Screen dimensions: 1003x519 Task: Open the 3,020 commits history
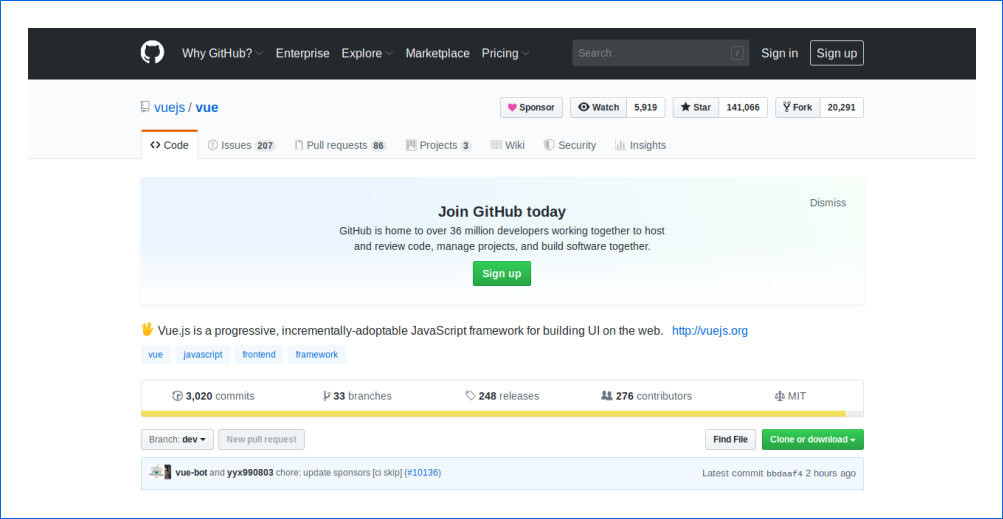pyautogui.click(x=213, y=396)
